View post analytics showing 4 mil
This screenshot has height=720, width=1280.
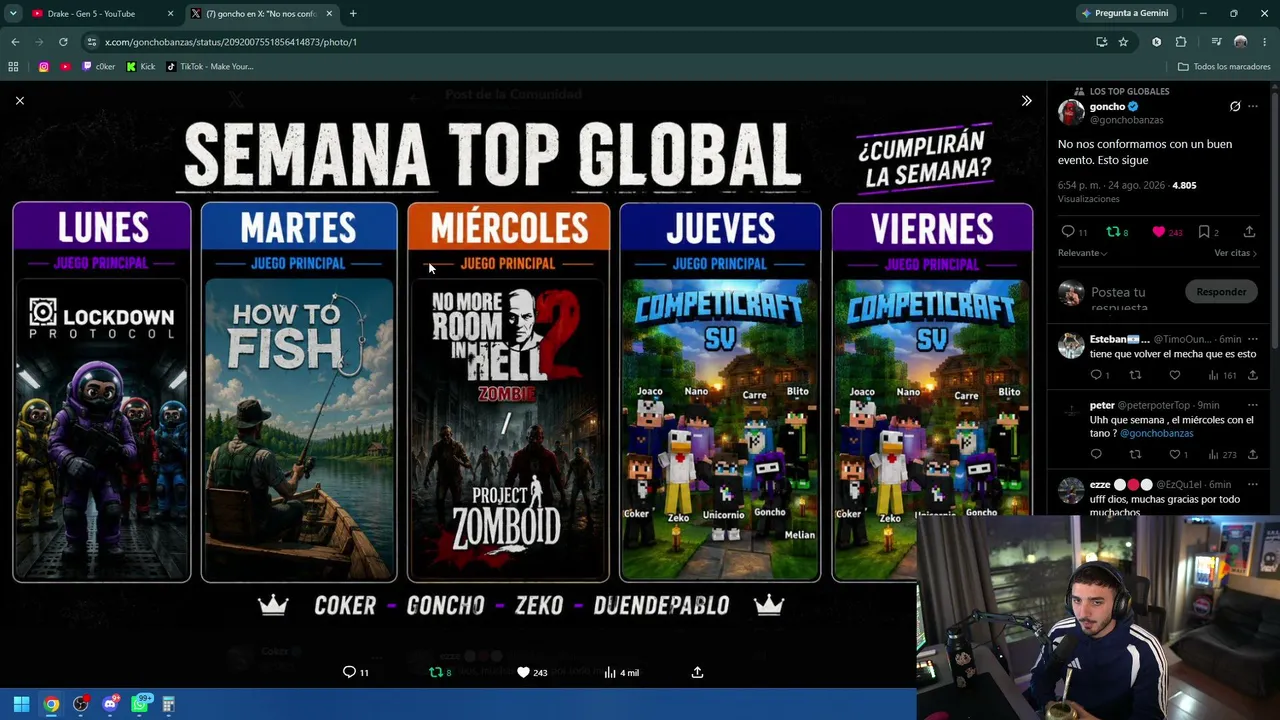tap(620, 672)
